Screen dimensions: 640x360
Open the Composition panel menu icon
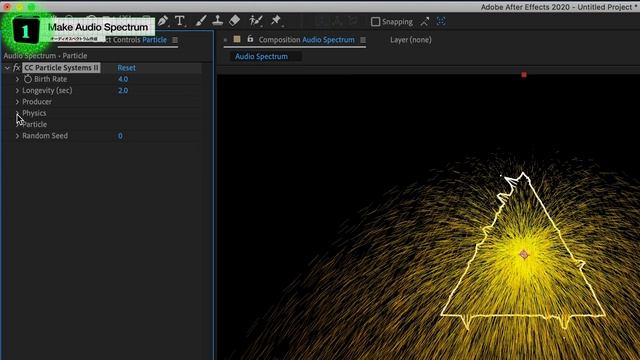click(x=363, y=40)
